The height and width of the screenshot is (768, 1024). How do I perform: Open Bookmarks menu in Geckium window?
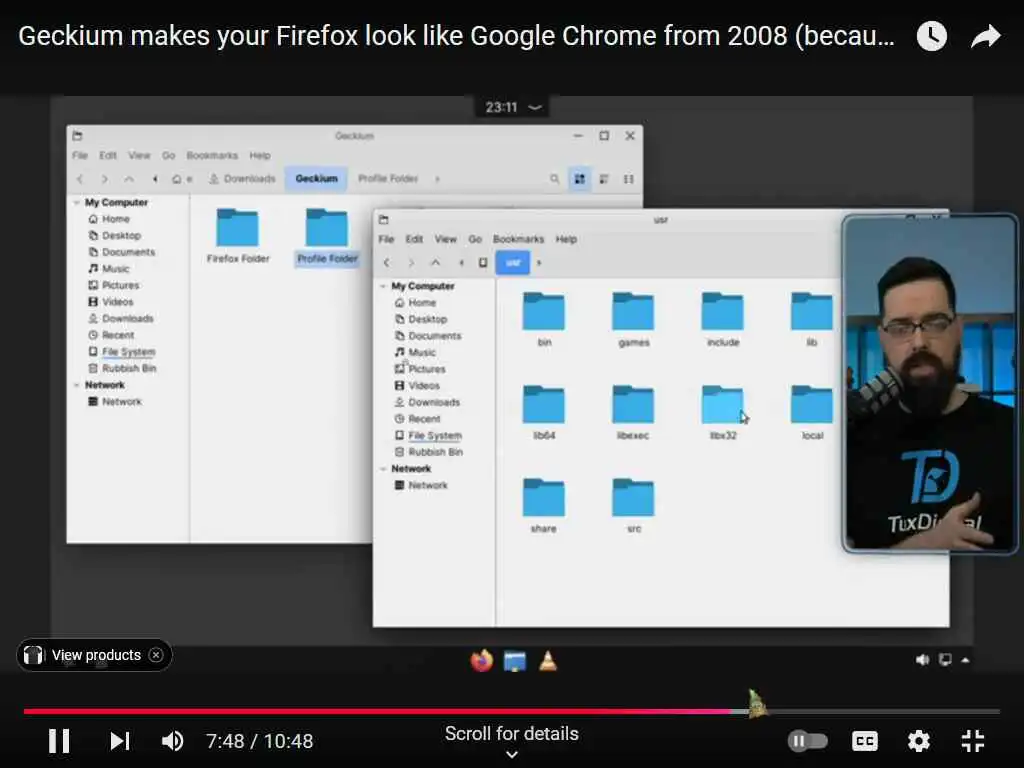(212, 155)
